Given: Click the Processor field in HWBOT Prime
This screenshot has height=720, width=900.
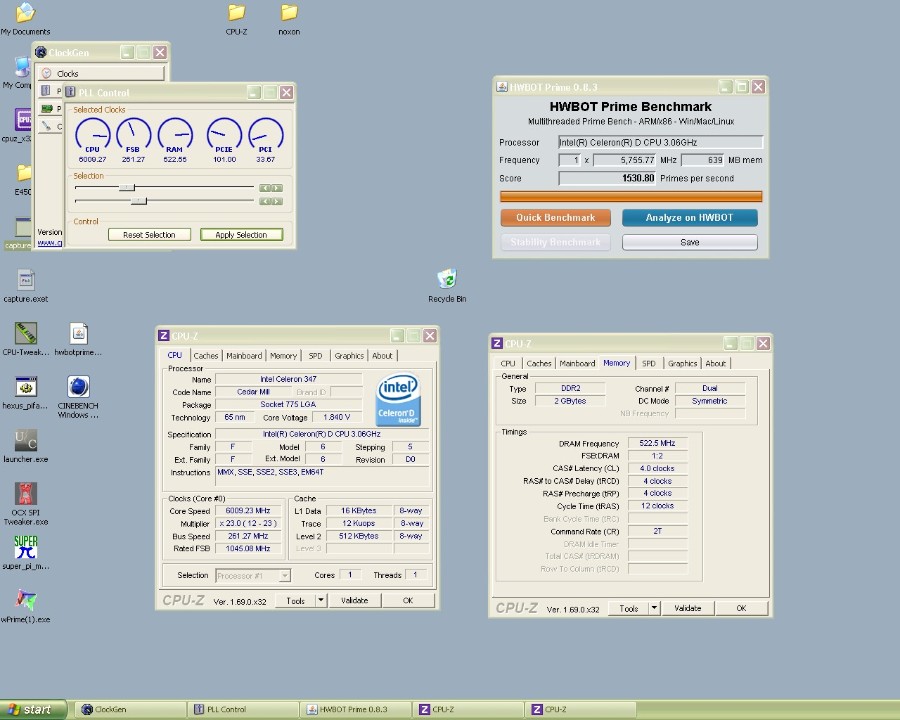Looking at the screenshot, I should click(x=661, y=142).
